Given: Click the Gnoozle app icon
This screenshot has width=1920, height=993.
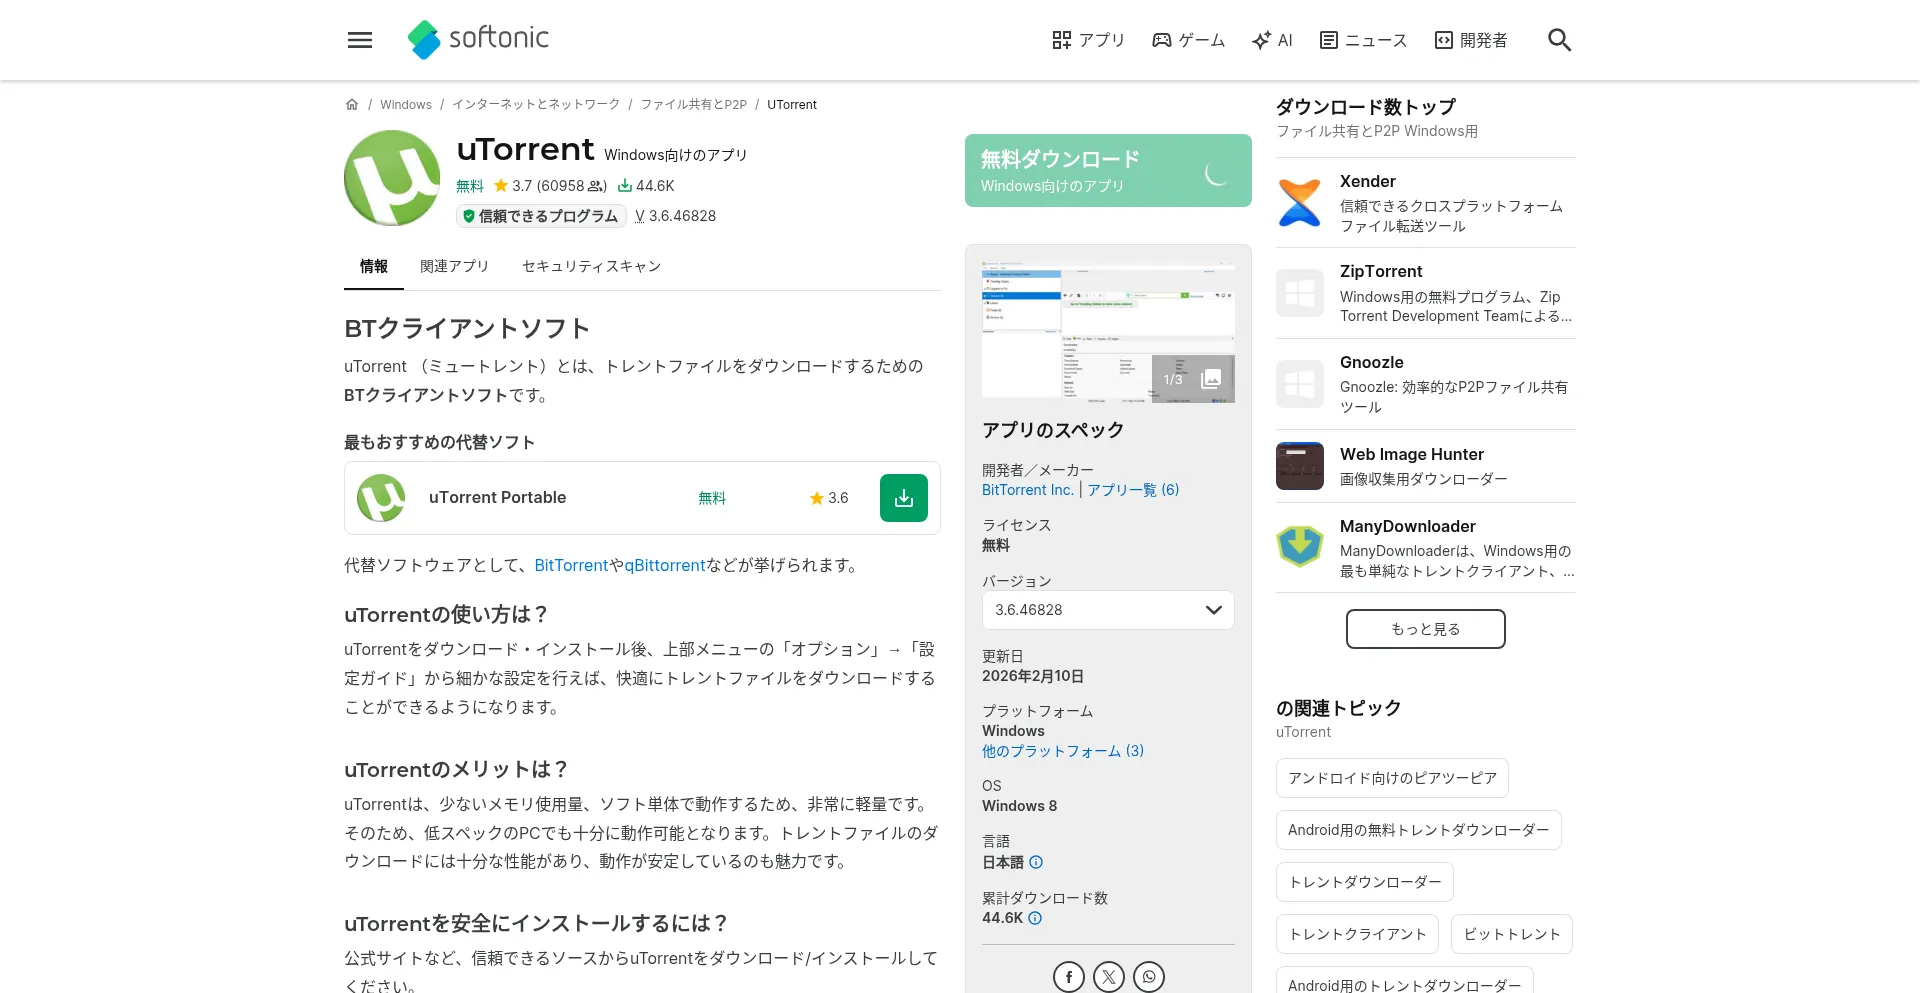Looking at the screenshot, I should click(x=1300, y=384).
